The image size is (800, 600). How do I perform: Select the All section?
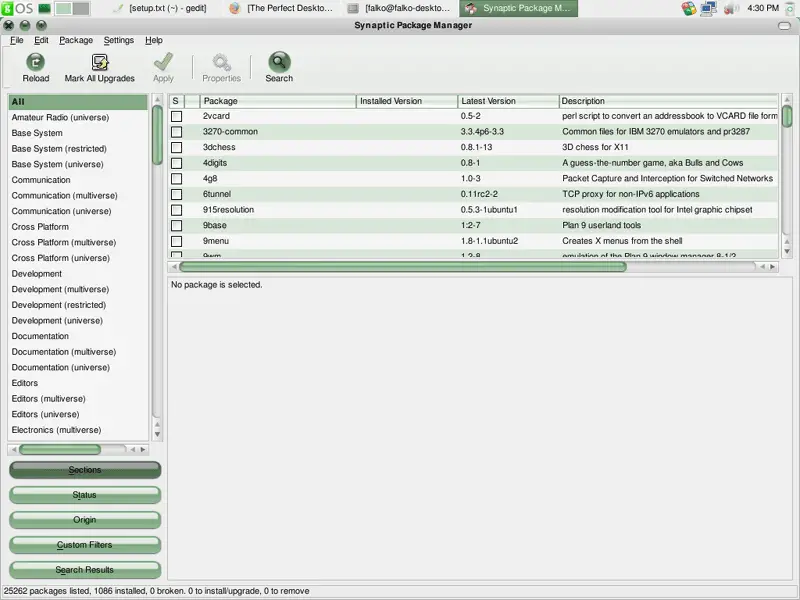[78, 102]
